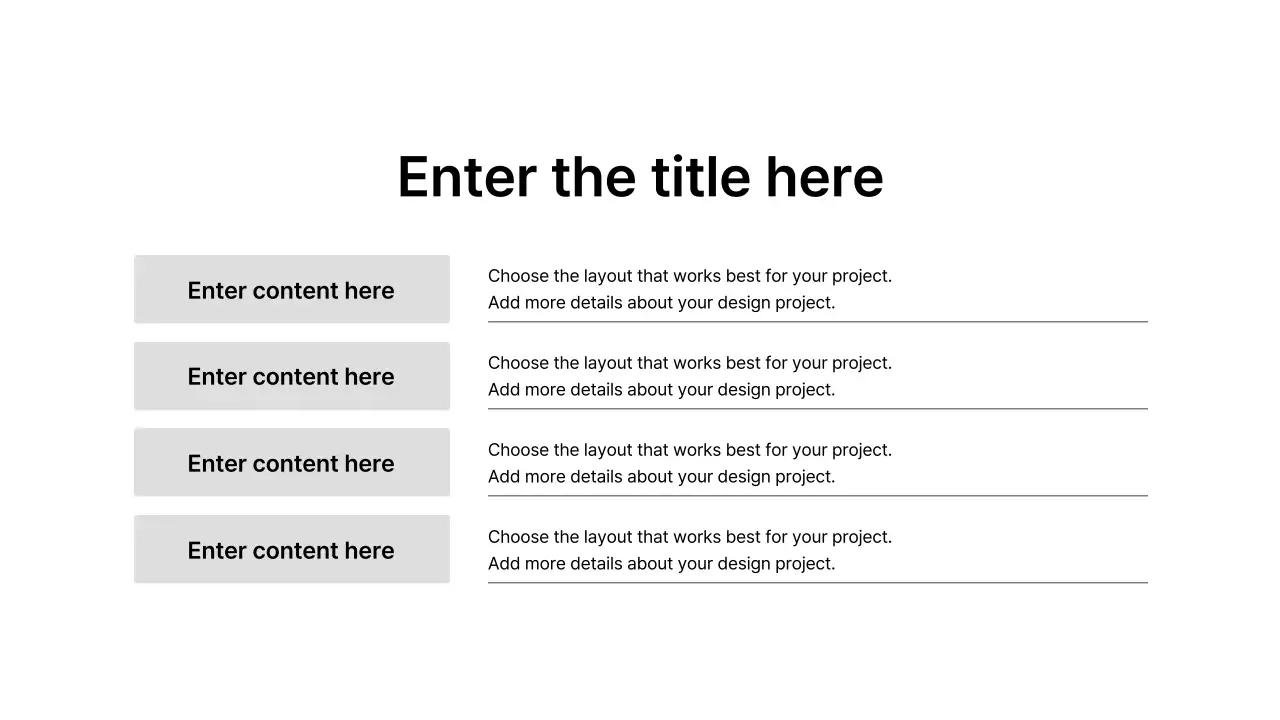Select the third "Enter content here" box
The image size is (1280, 720).
(x=292, y=463)
